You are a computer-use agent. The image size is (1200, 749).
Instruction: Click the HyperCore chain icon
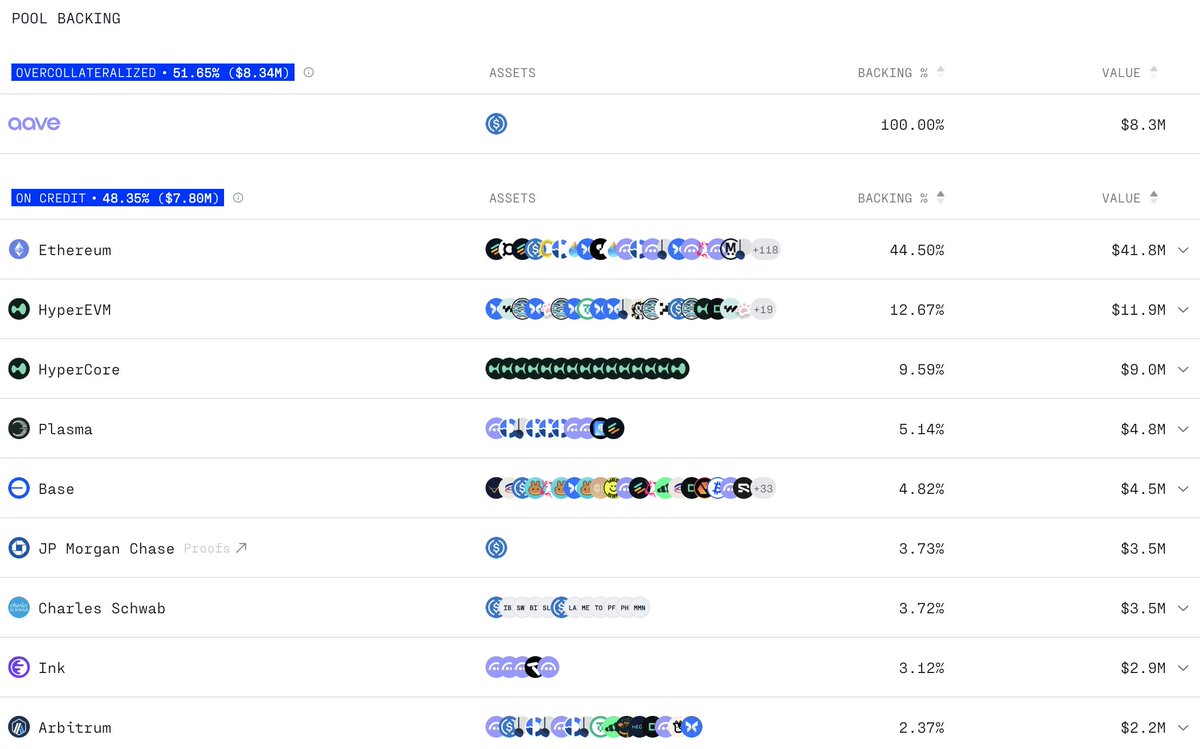[x=19, y=369]
